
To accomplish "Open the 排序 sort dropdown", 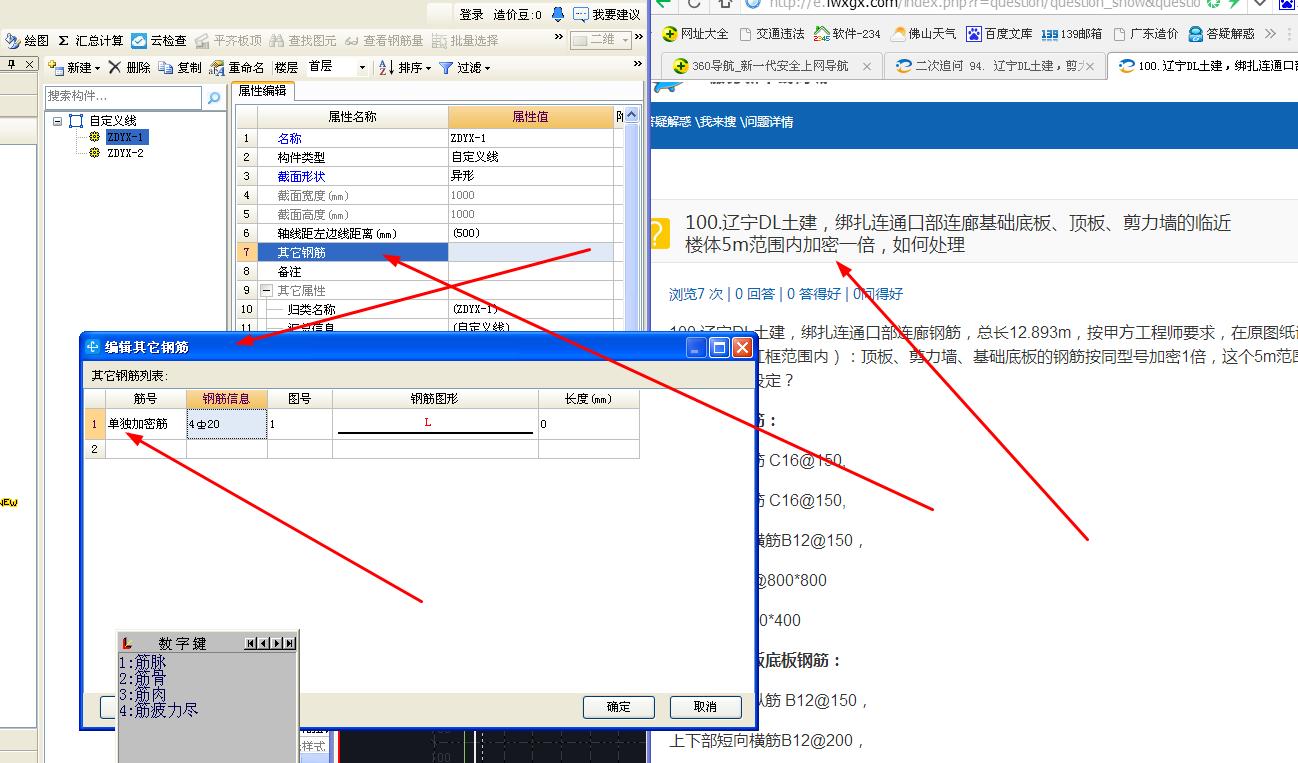I will tap(404, 68).
